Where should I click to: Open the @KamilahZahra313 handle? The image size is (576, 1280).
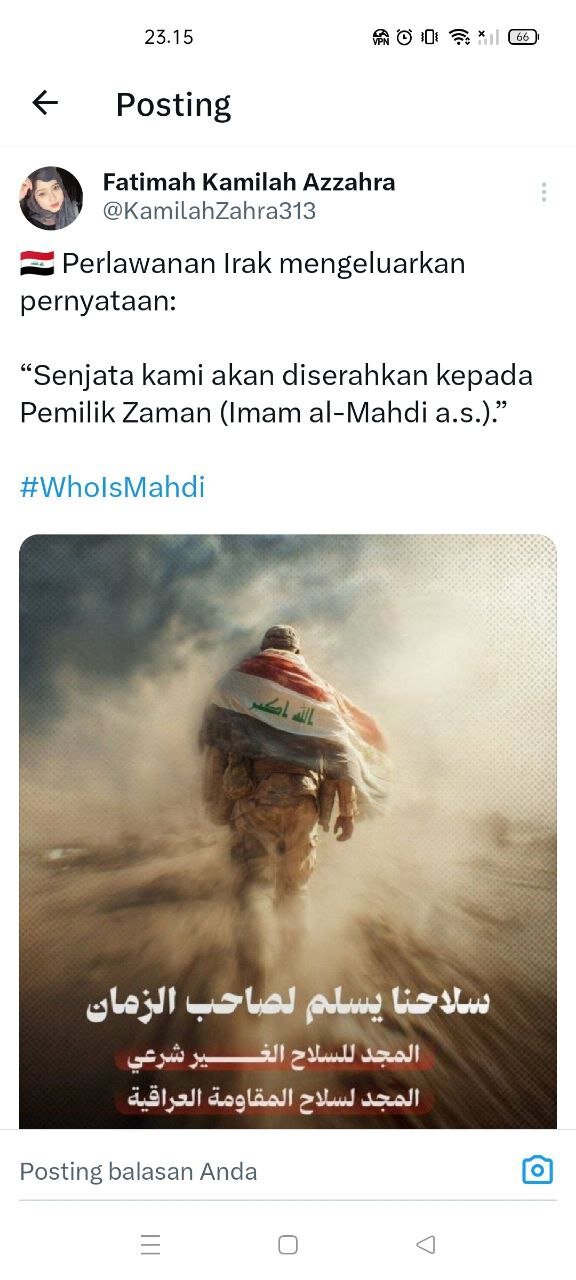(209, 211)
